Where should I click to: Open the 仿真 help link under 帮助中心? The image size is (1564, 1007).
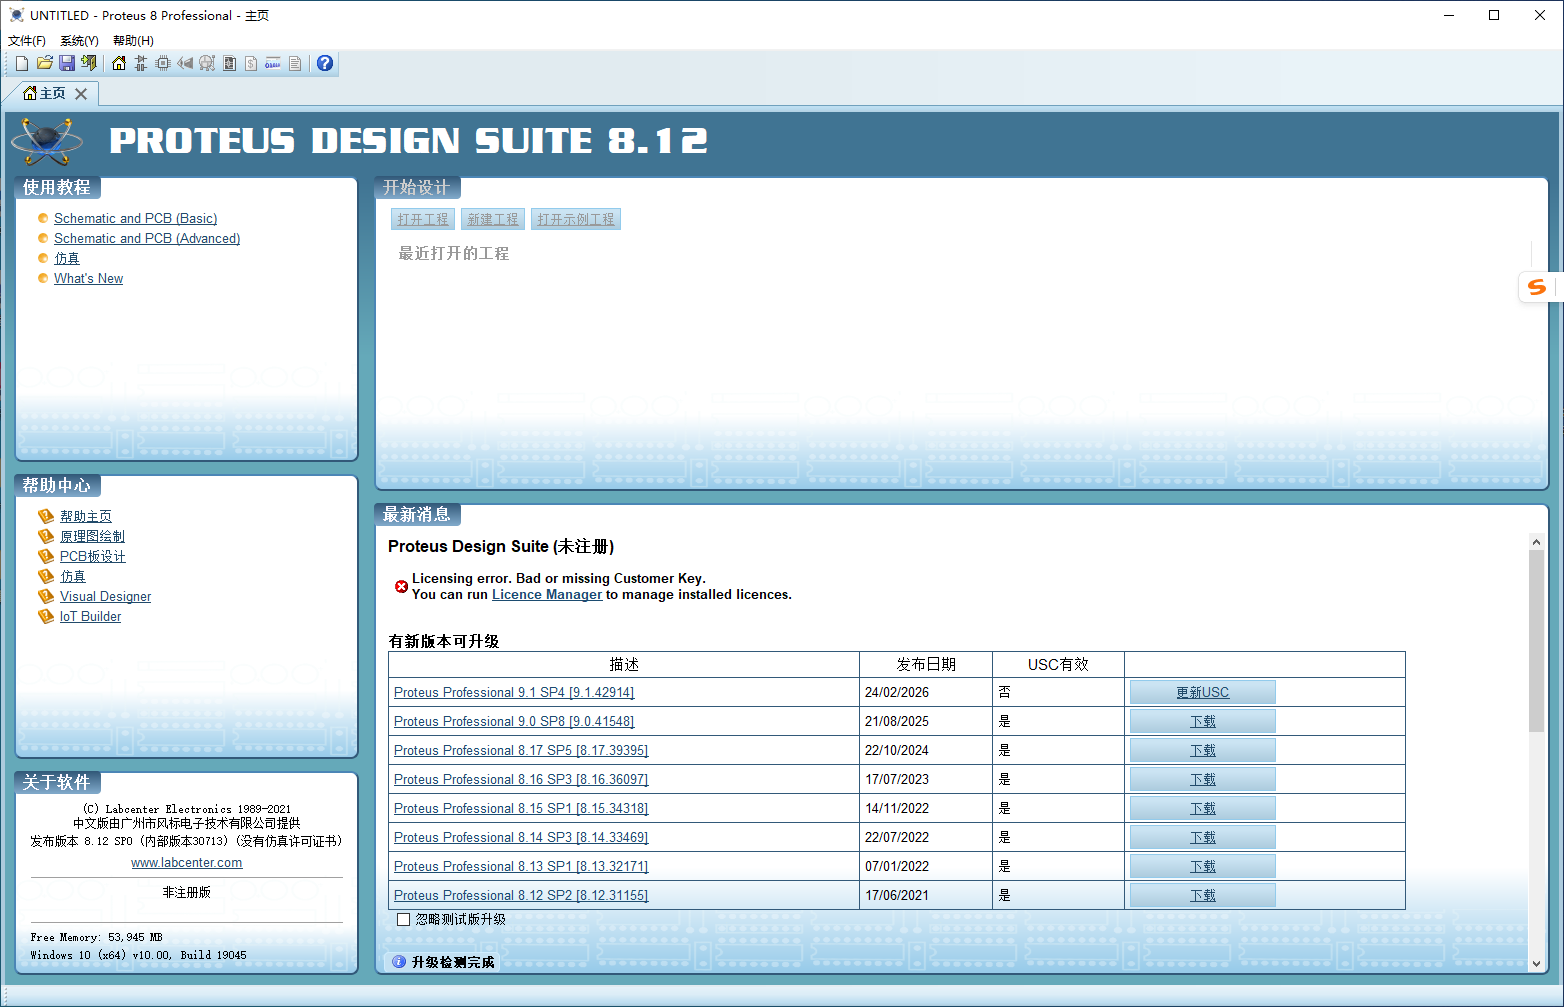(x=73, y=576)
